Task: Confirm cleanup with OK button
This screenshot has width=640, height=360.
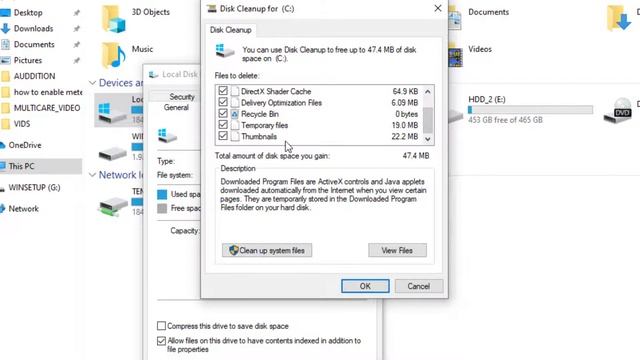Action: coord(365,286)
